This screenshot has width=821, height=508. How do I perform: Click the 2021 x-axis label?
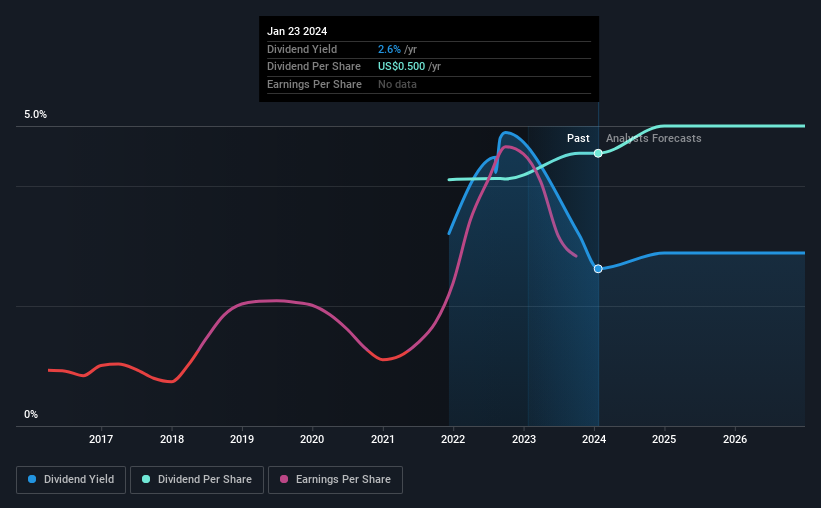(x=383, y=439)
